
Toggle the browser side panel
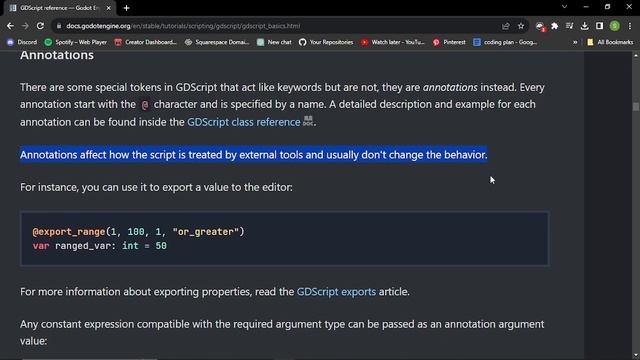tap(599, 26)
